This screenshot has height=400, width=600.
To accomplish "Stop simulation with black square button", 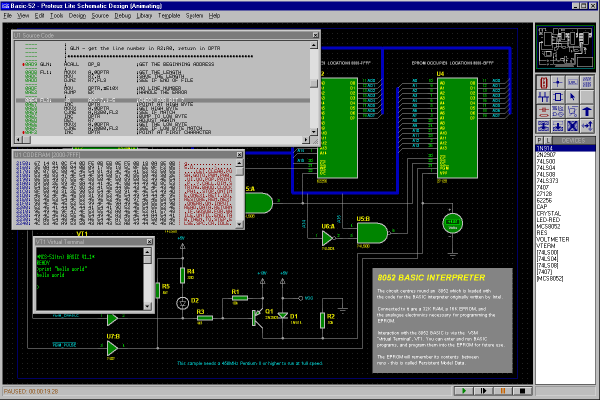I will (522, 391).
